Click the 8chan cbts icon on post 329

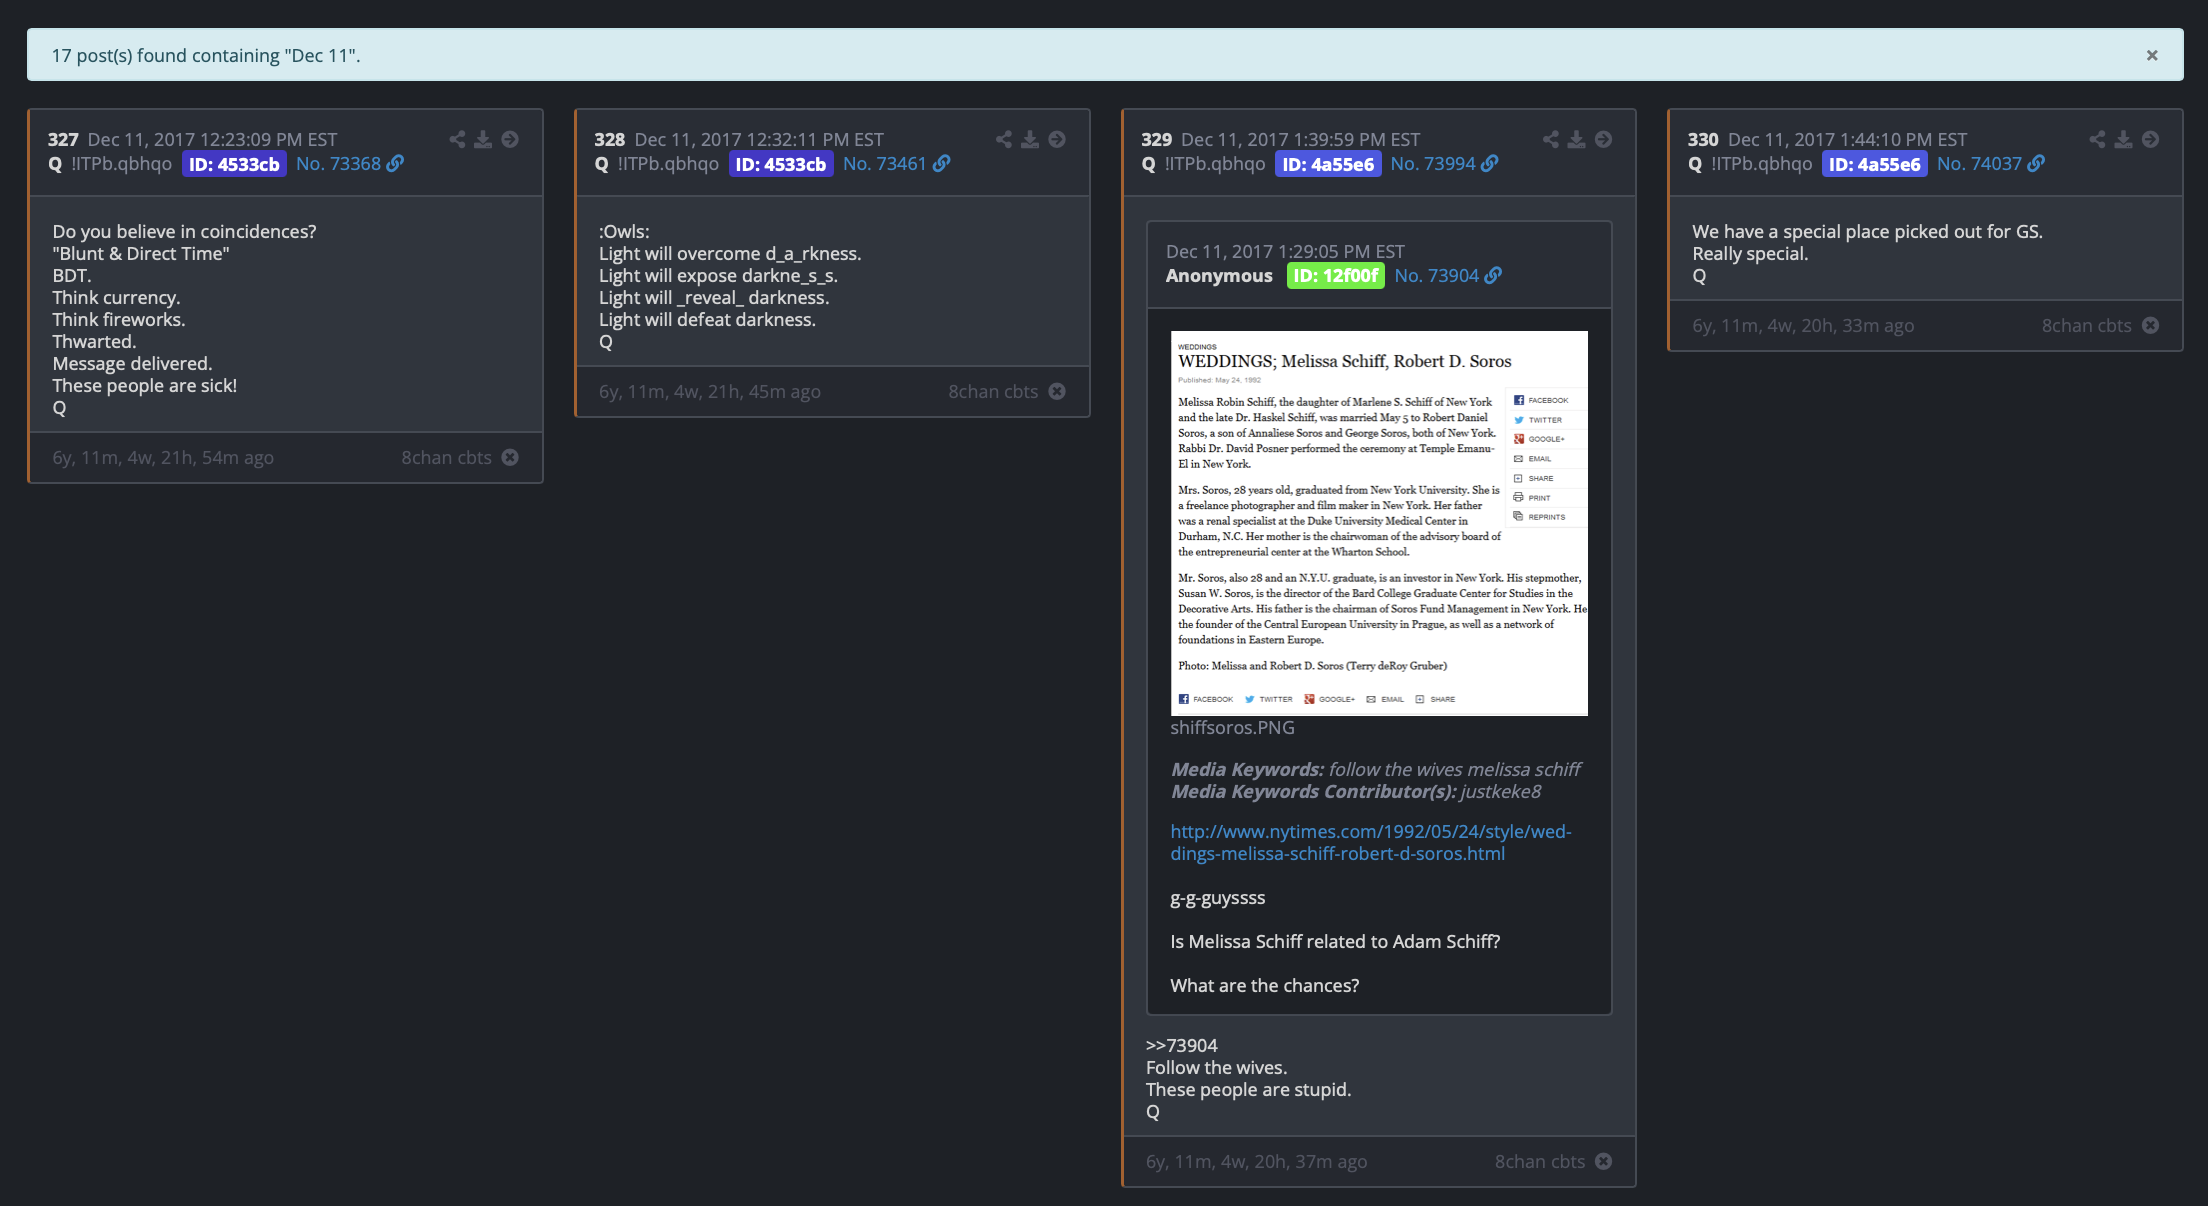[x=1604, y=1161]
